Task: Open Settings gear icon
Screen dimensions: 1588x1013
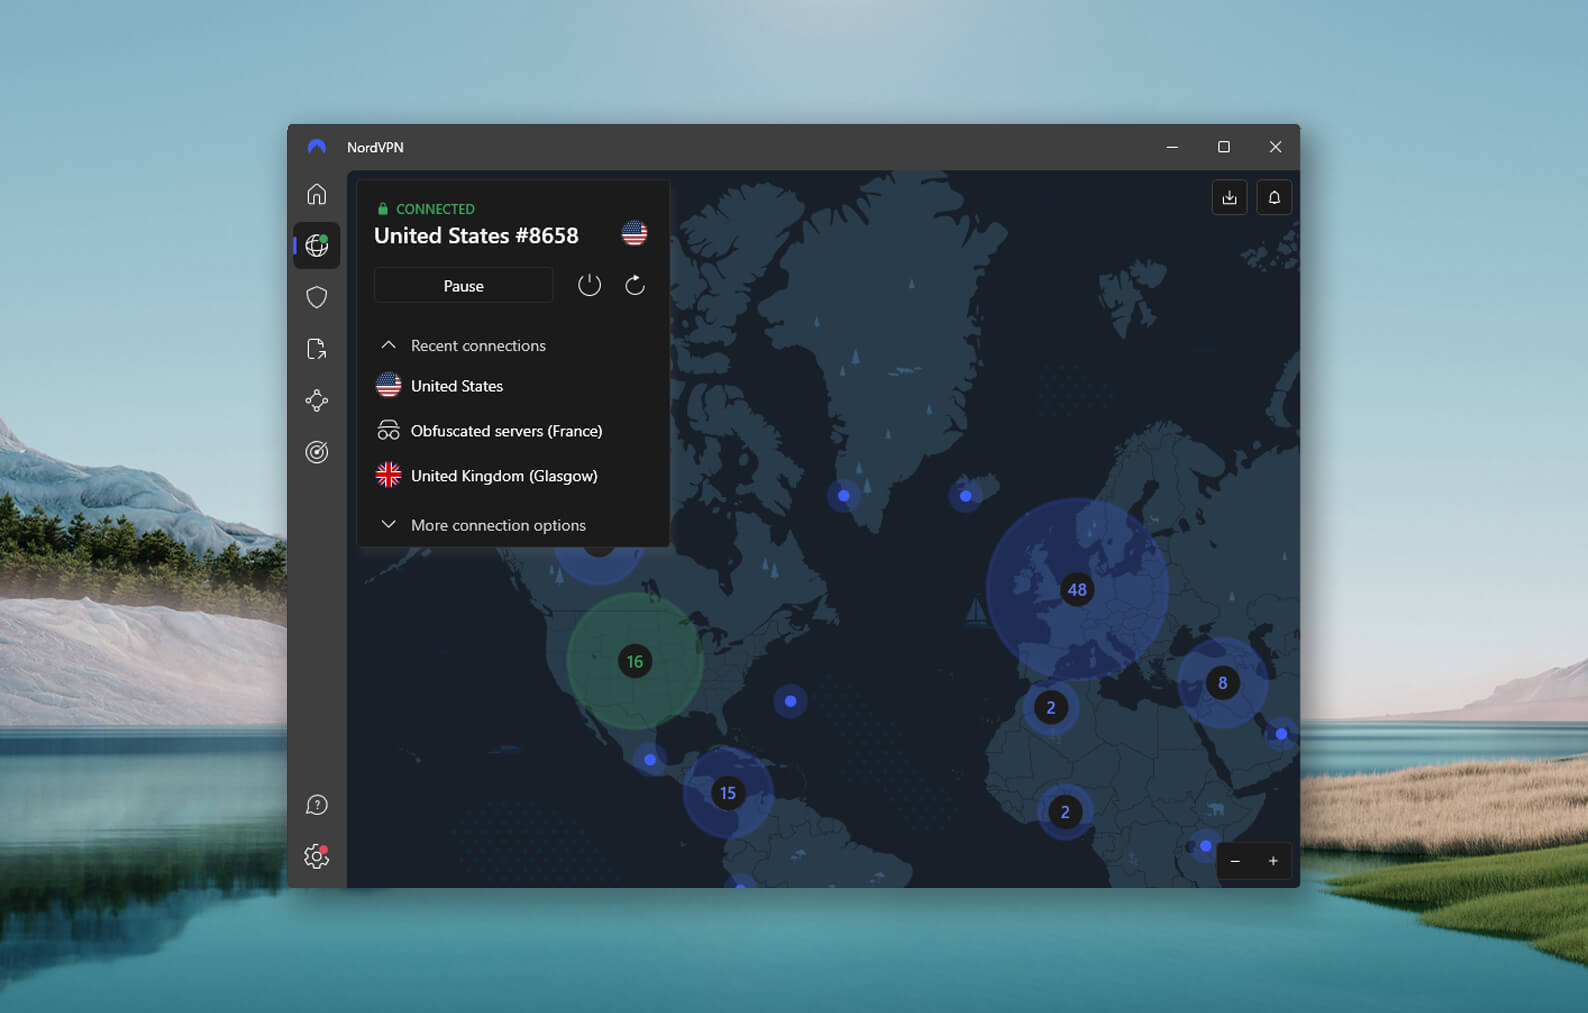Action: (316, 856)
